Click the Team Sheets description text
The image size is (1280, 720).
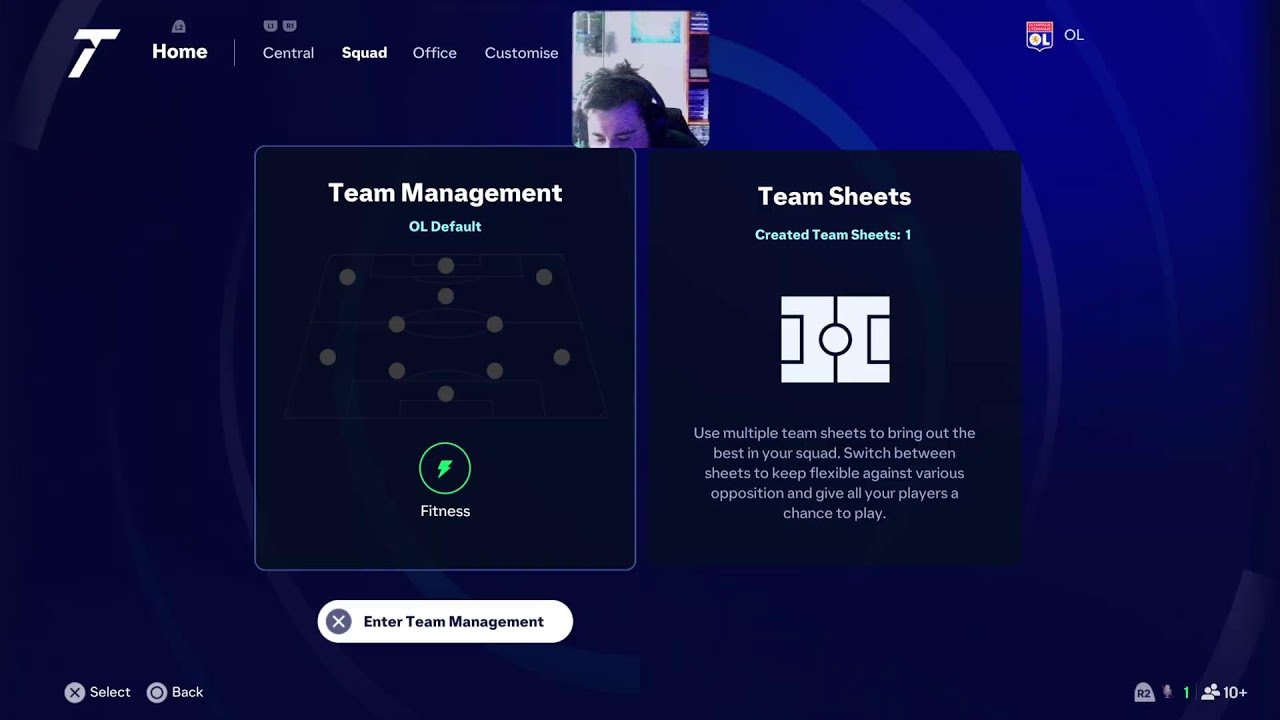coord(835,473)
